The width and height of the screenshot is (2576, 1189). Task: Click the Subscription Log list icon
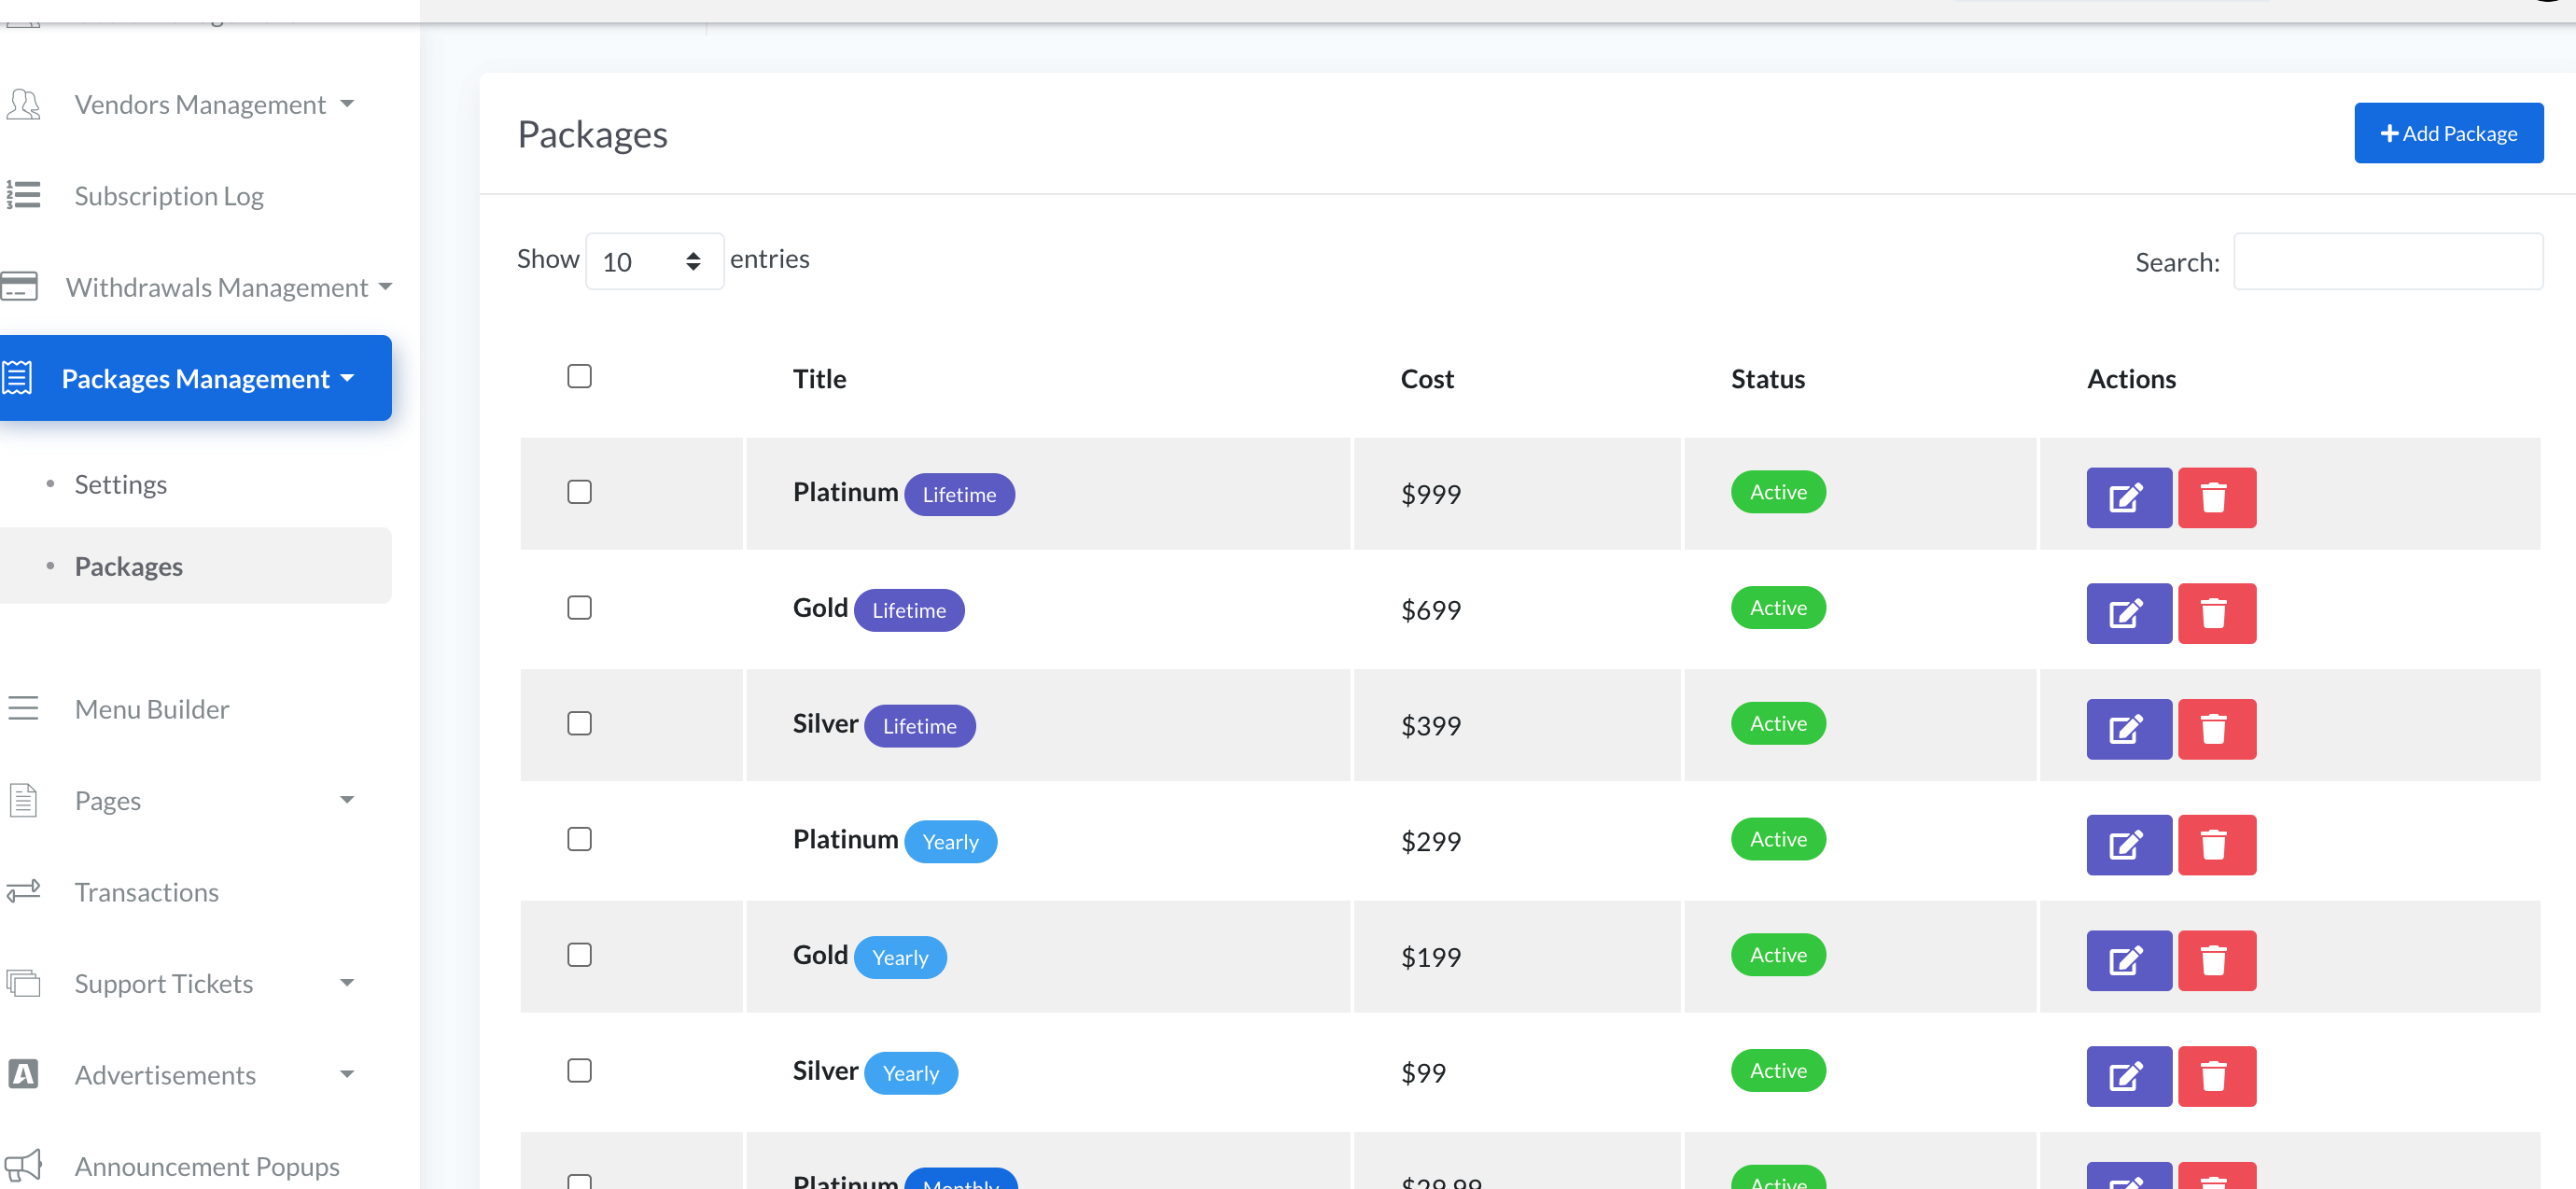tap(24, 195)
